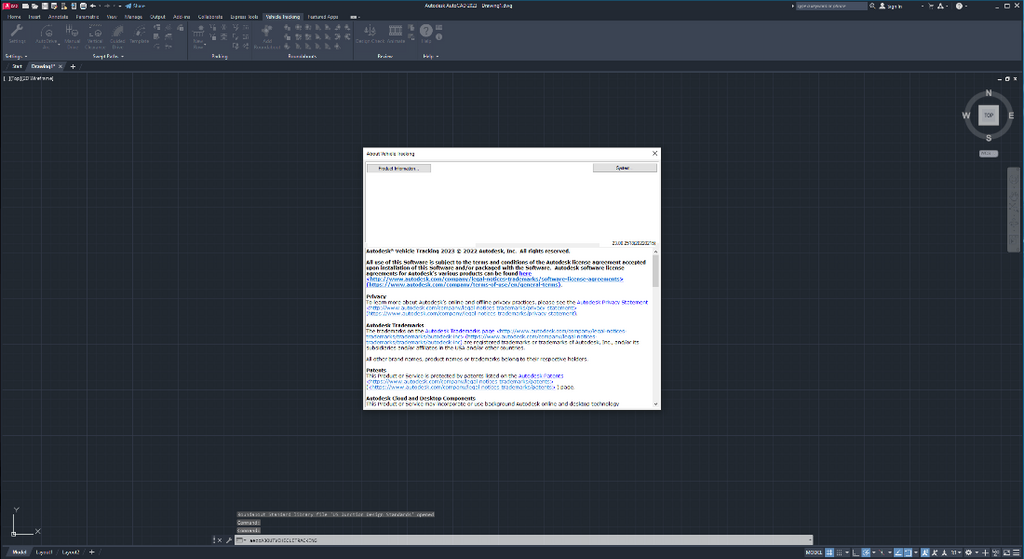Click the Vehicle Tracking Settings wrench icon
This screenshot has width=1024, height=559.
pyautogui.click(x=17, y=31)
